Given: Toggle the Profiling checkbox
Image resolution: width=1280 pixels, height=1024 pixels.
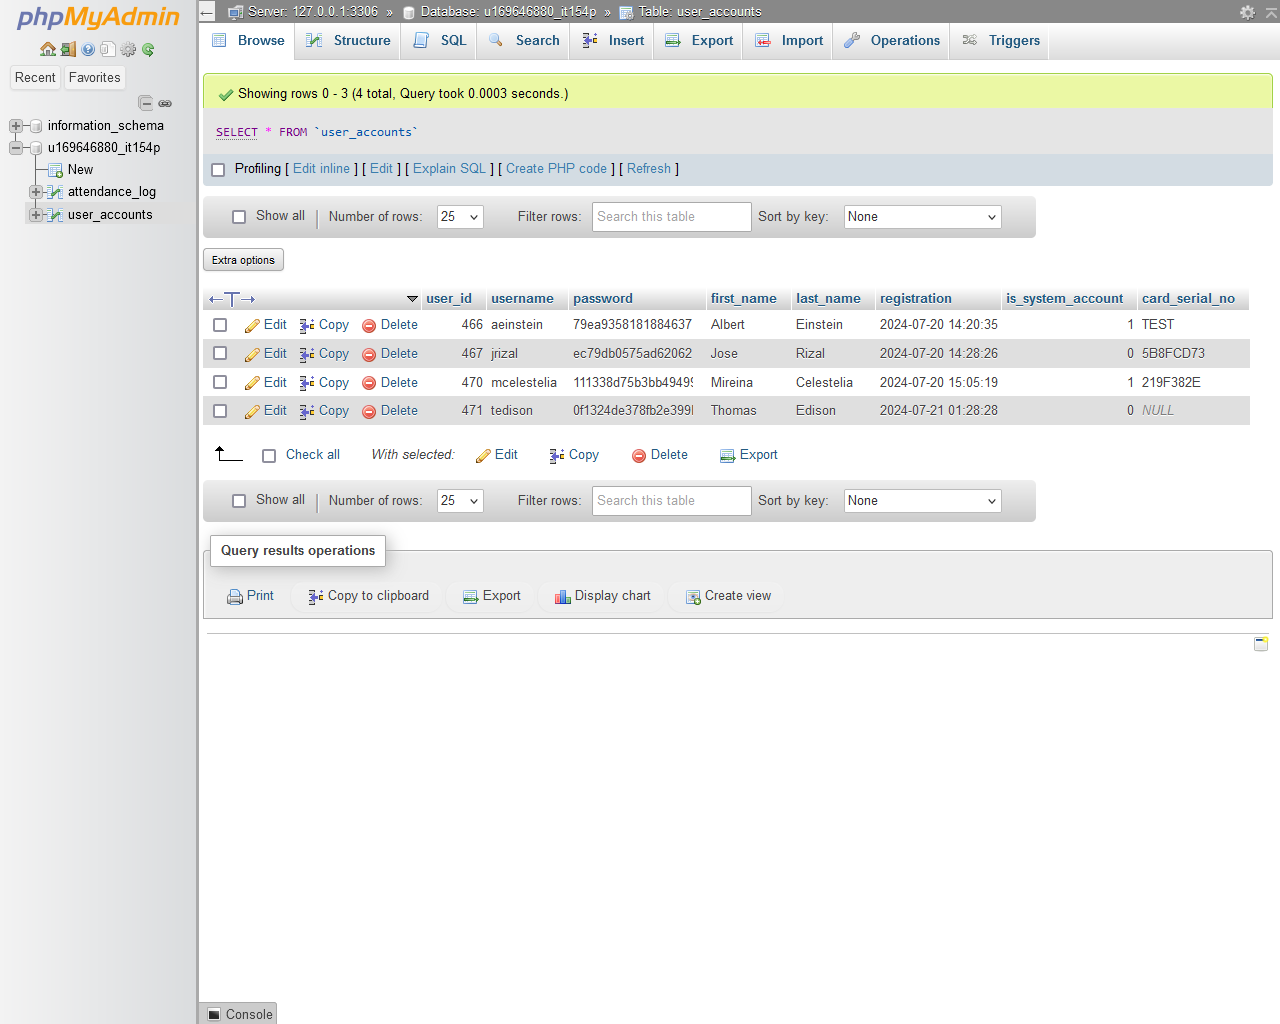Looking at the screenshot, I should [218, 170].
